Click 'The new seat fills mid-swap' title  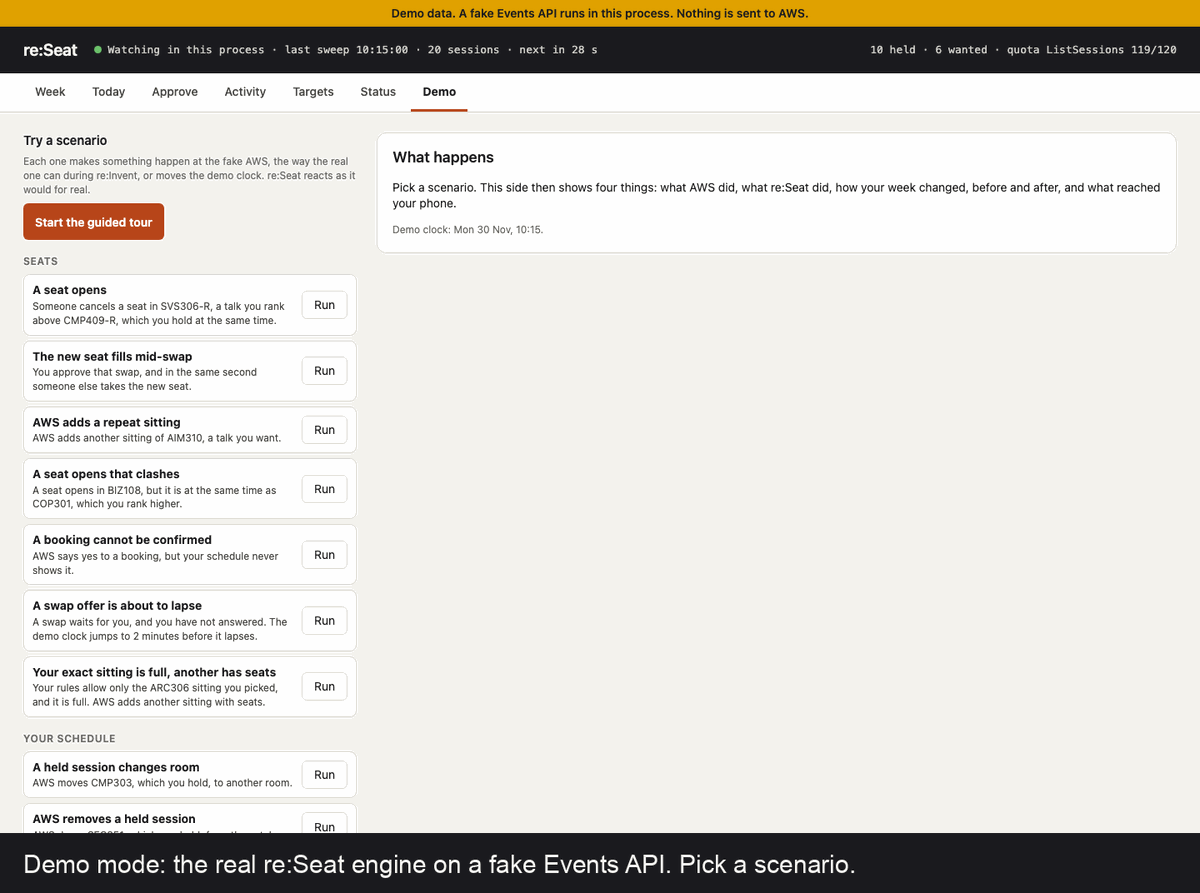112,356
